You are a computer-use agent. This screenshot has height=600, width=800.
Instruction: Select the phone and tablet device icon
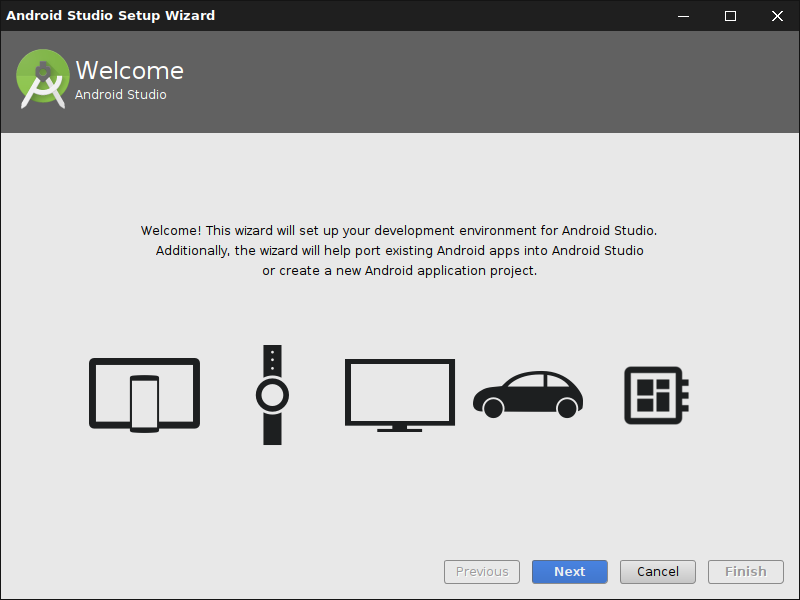tap(144, 394)
